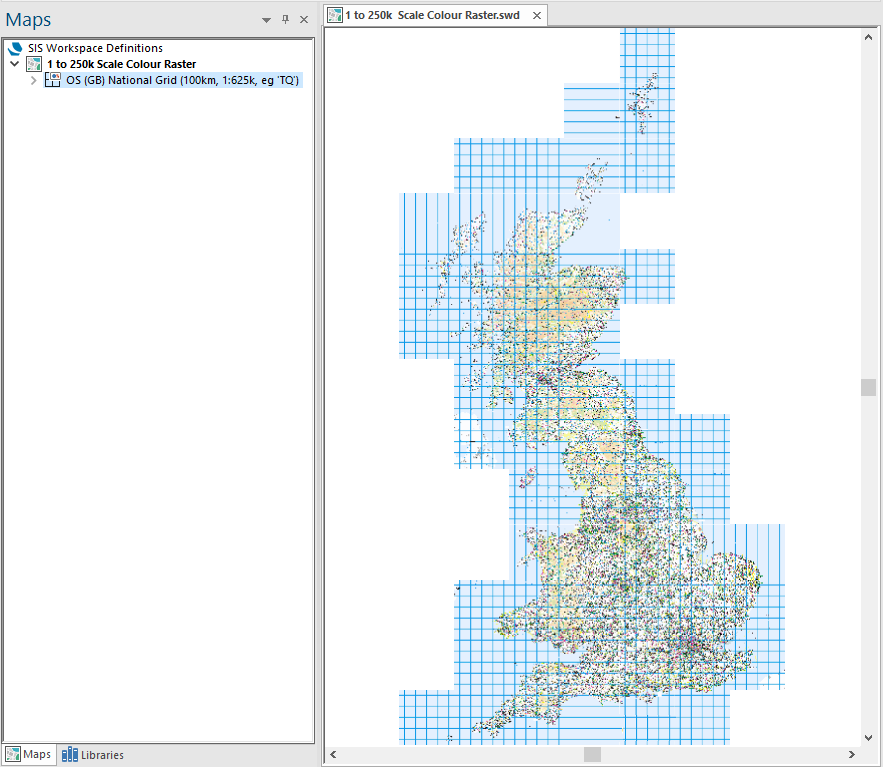Viewport: 883px width, 767px height.
Task: Click the vertical scrollbar up arrow
Action: click(868, 37)
